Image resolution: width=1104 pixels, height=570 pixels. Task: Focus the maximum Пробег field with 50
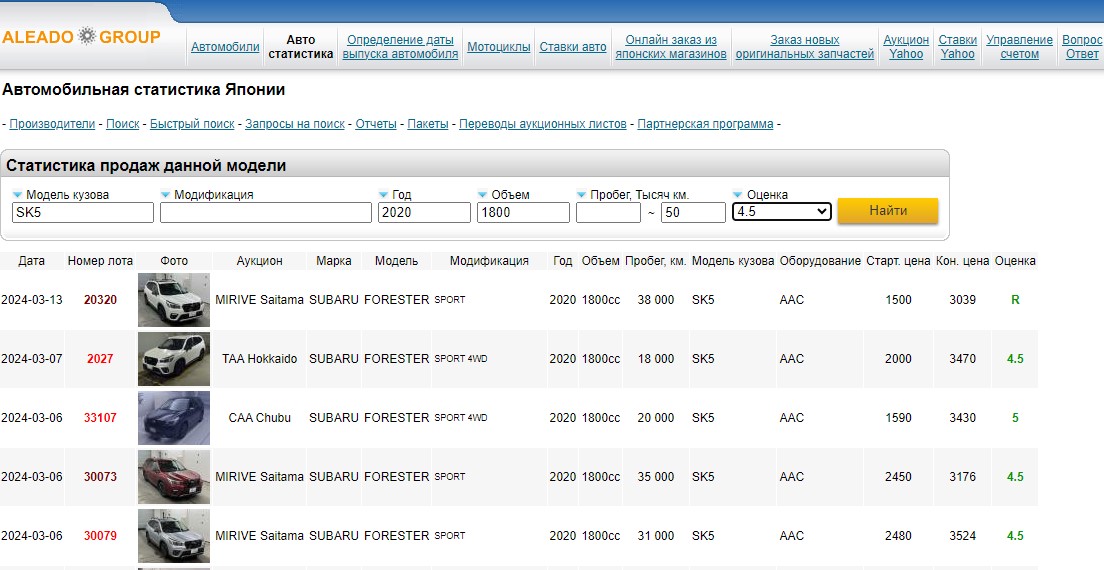tap(693, 213)
